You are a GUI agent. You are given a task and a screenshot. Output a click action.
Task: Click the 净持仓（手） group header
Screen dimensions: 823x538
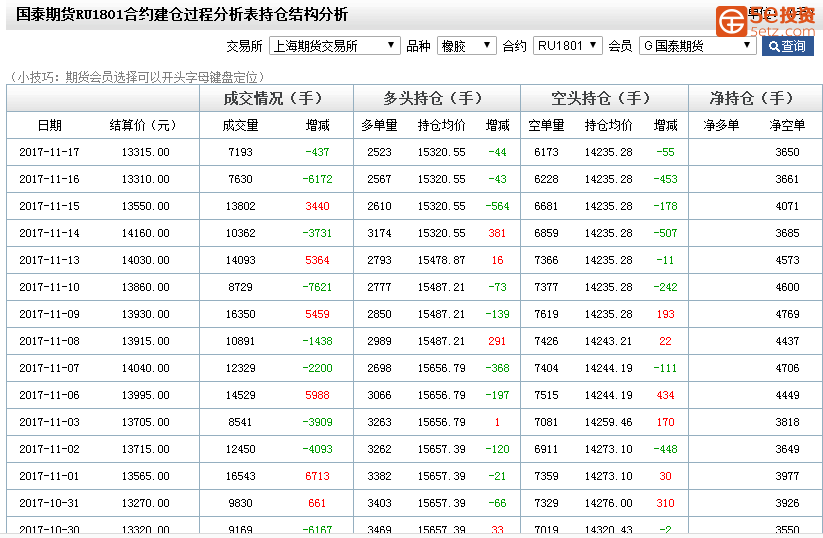pyautogui.click(x=751, y=98)
